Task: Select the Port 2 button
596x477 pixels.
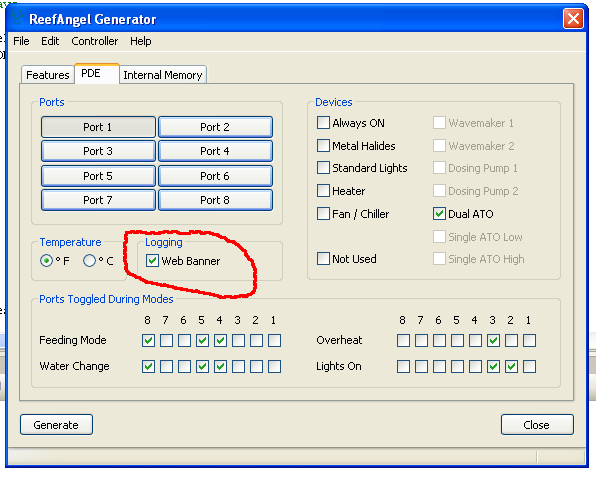Action: click(215, 127)
